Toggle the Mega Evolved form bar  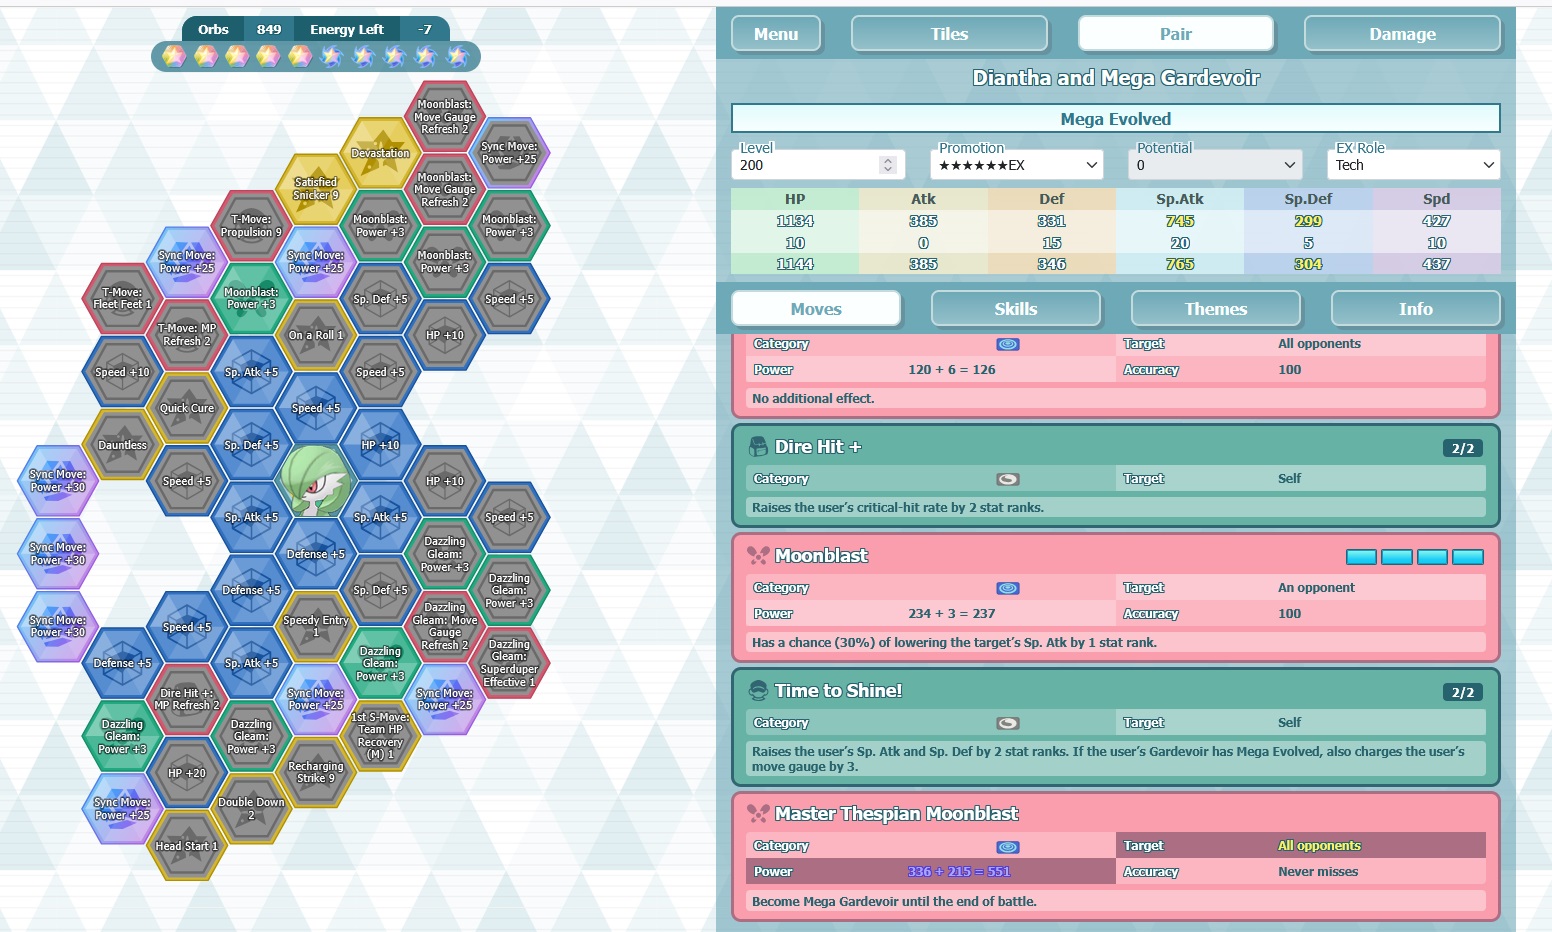(1116, 118)
